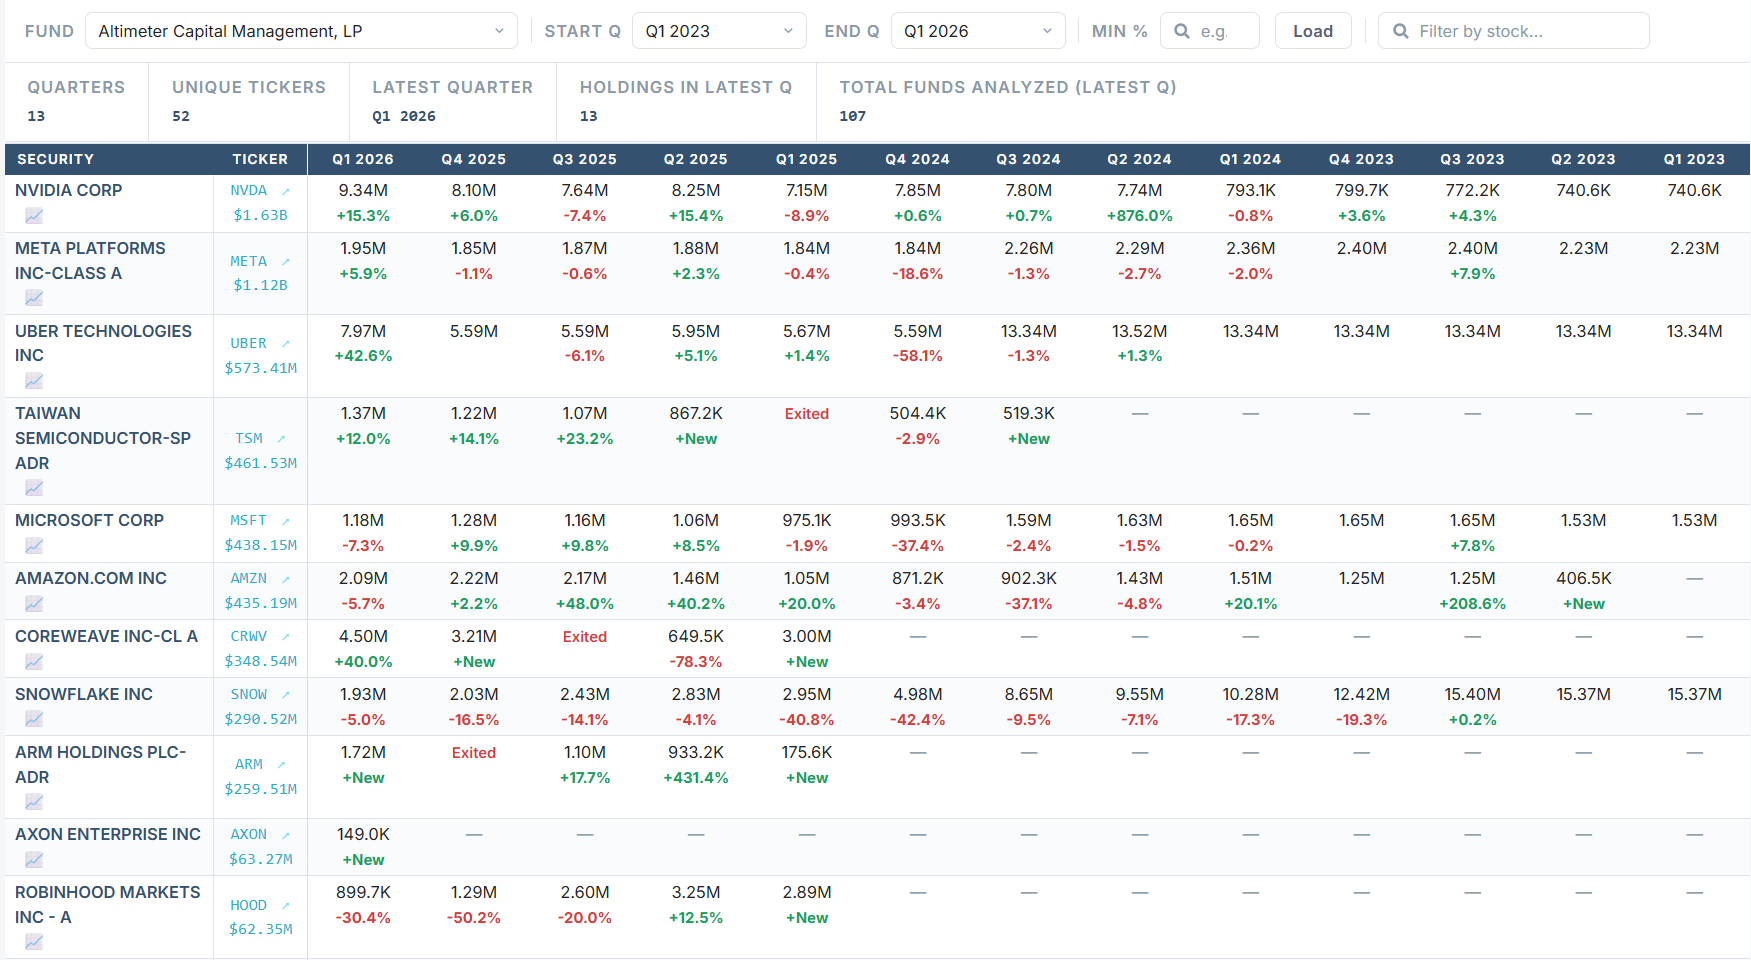Open UBER TECHNOLOGIES chart icon
The width and height of the screenshot is (1751, 960).
[x=34, y=380]
